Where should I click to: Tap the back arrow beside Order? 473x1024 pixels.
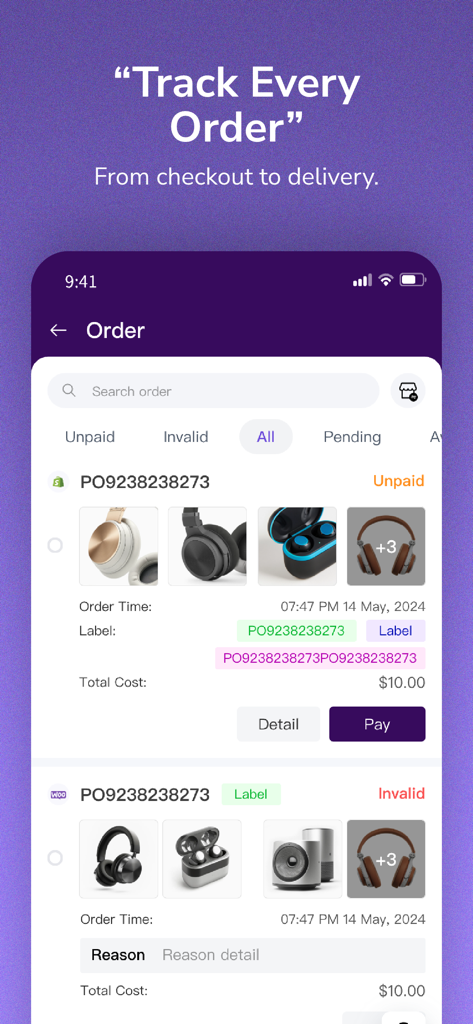[x=59, y=330]
